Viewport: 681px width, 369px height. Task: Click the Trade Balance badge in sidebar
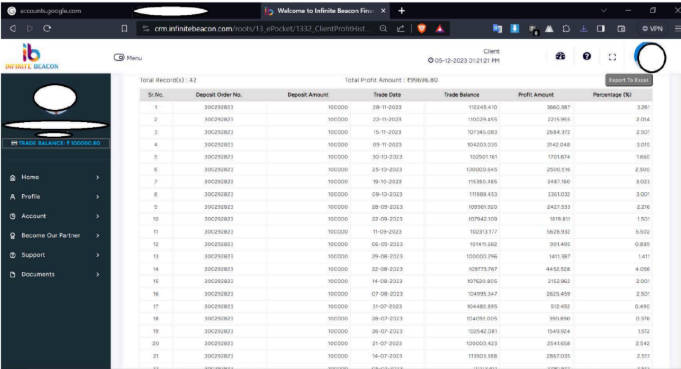pos(56,143)
